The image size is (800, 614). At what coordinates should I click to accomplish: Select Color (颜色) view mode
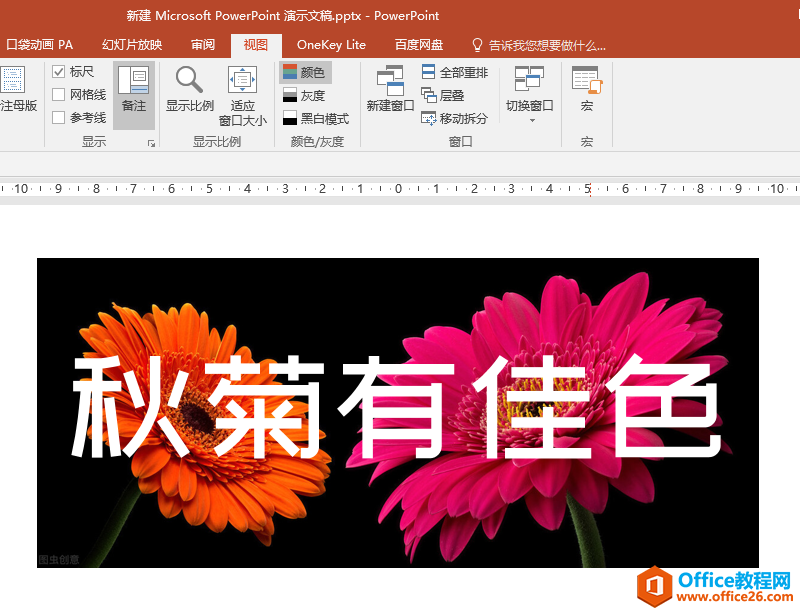[x=305, y=72]
